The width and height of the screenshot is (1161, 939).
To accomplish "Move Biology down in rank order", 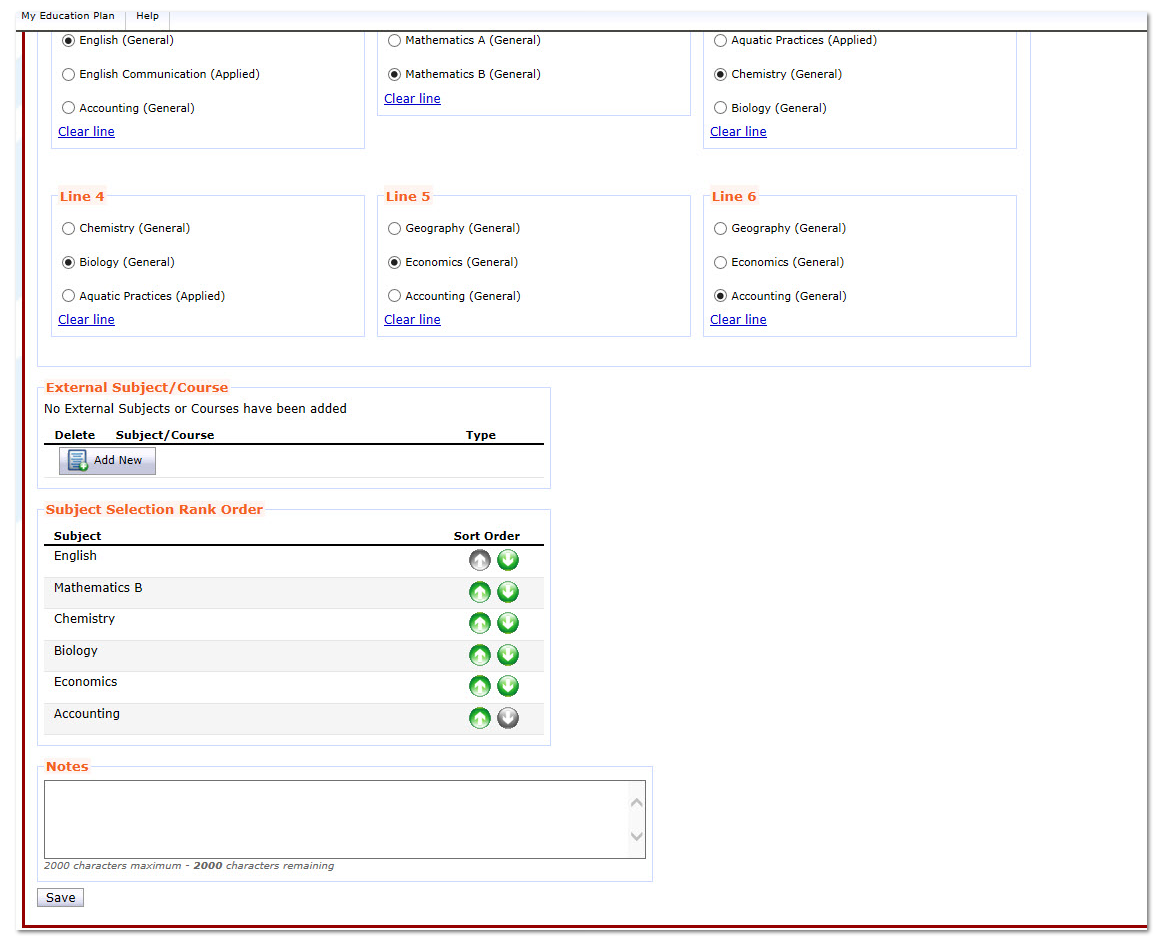I will [508, 655].
